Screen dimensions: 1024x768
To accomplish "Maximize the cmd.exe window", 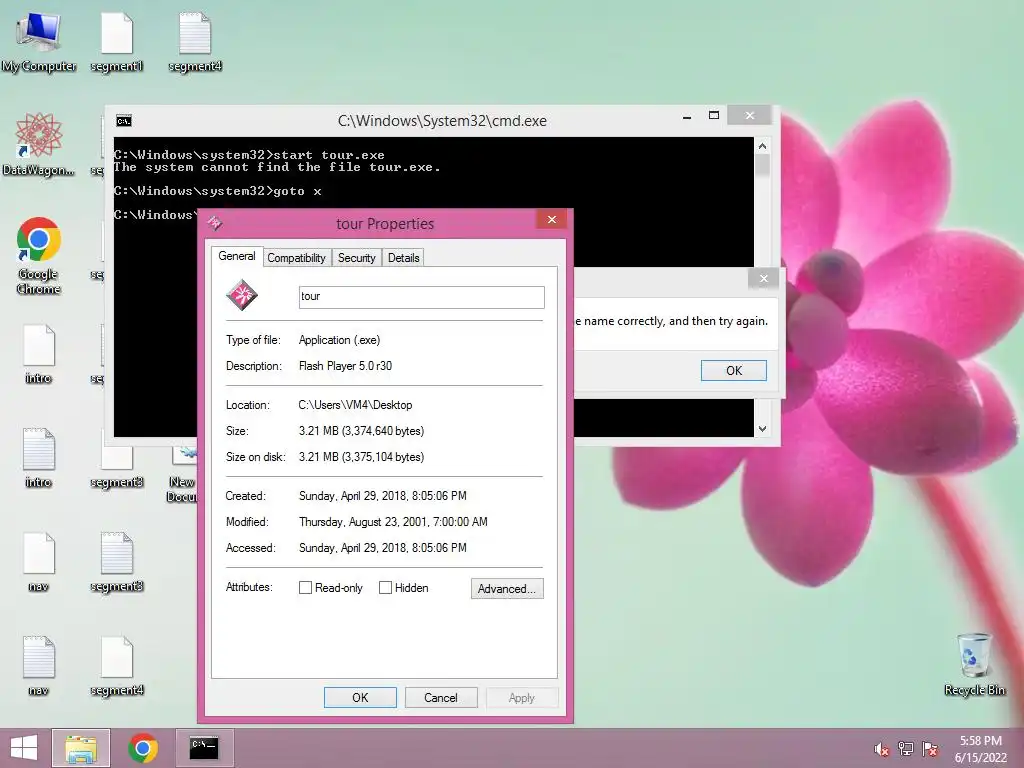I will [x=714, y=116].
